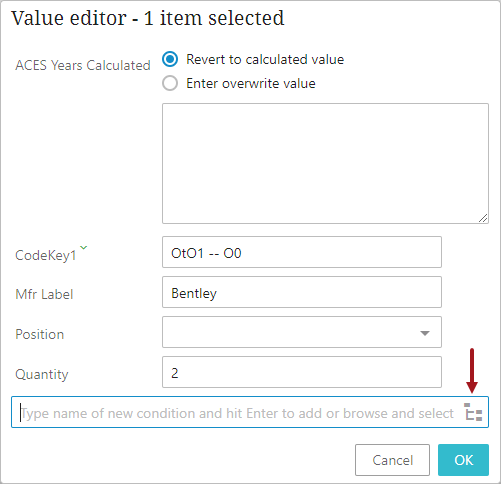Click the CodeKey1 field showing OtO1 -- O0
Screen dimensions: 501x484
pos(302,252)
